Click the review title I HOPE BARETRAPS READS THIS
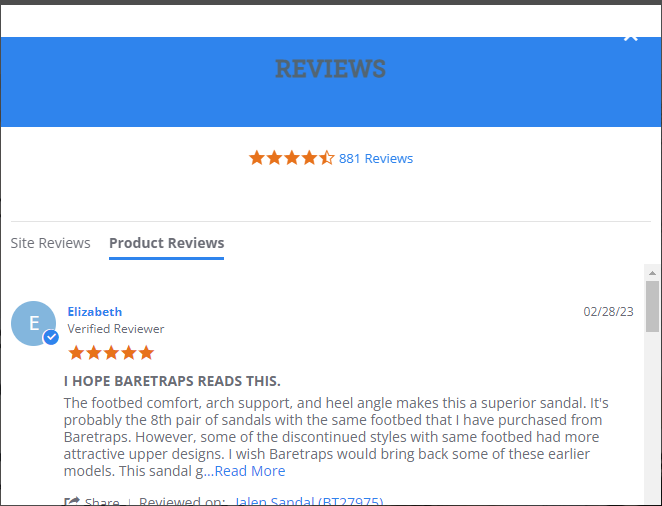This screenshot has width=662, height=506. [172, 381]
